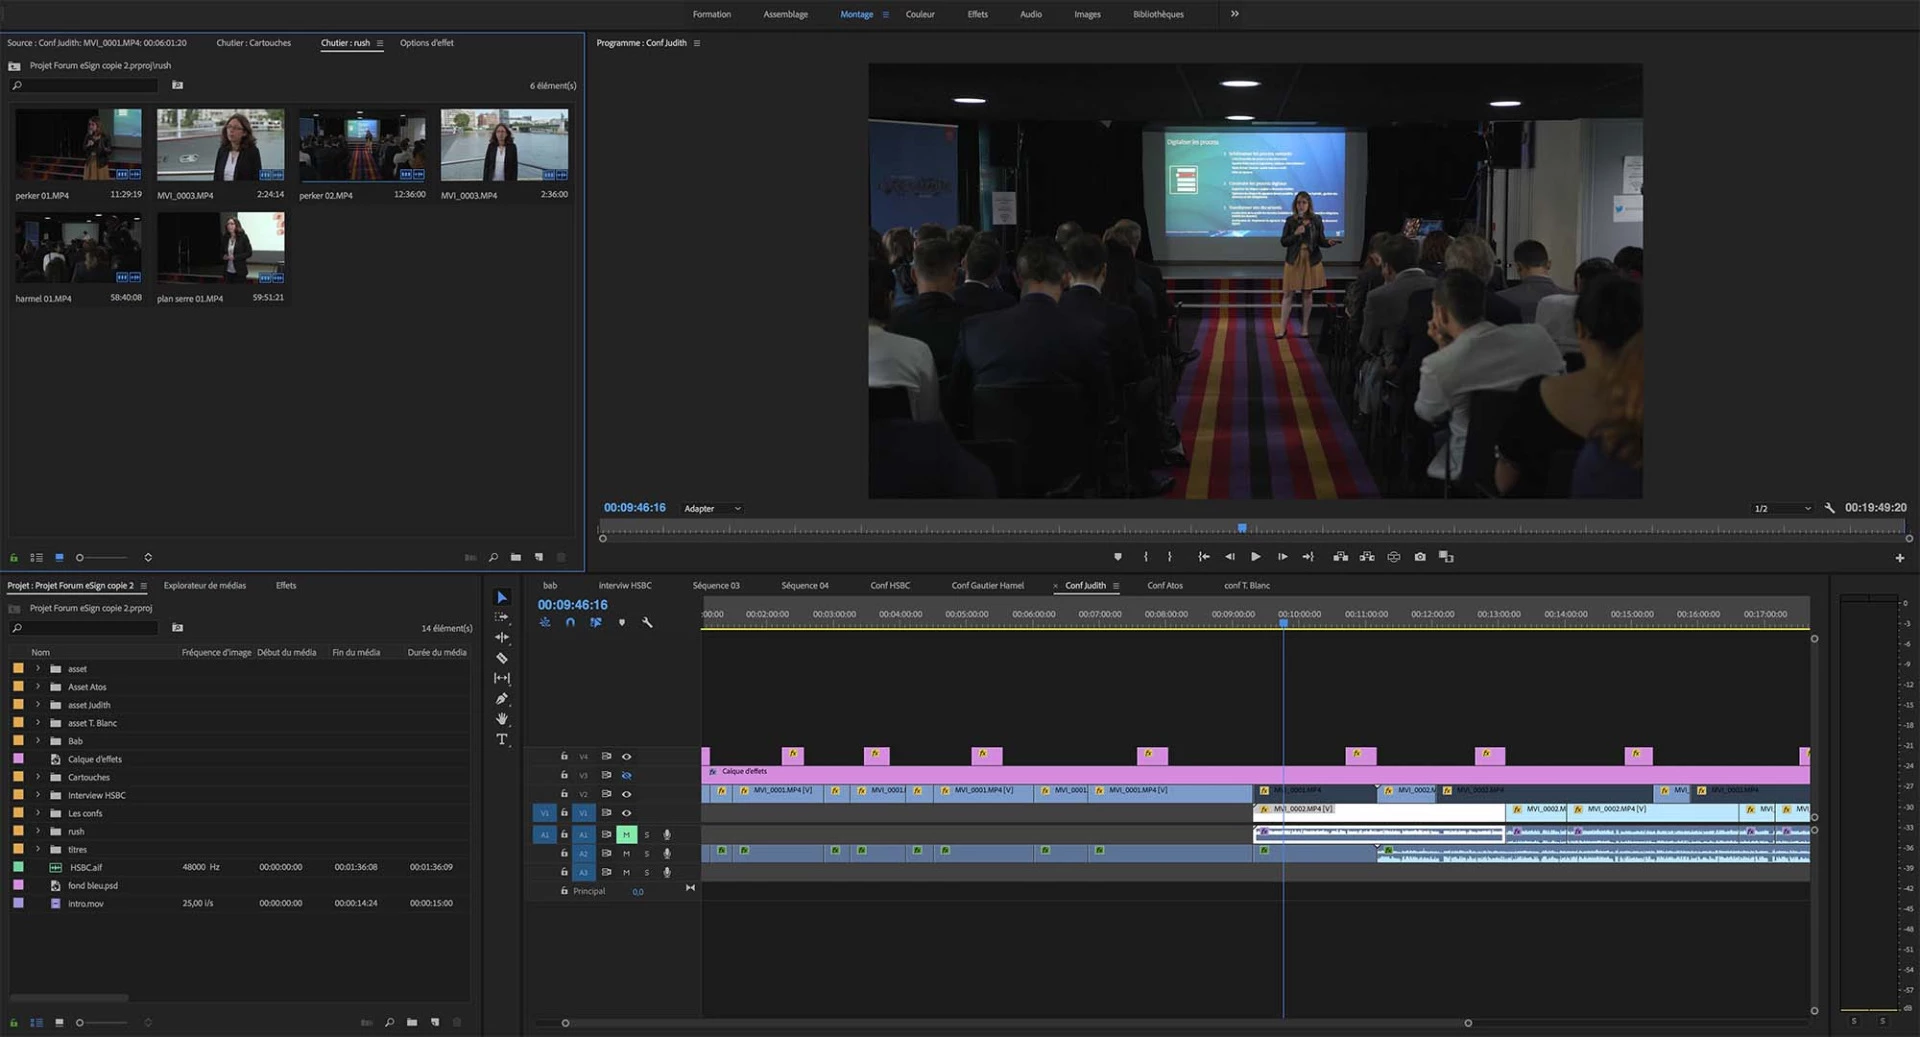Image resolution: width=1920 pixels, height=1037 pixels.
Task: Expand the Cartouches folder in project
Action: [x=38, y=777]
